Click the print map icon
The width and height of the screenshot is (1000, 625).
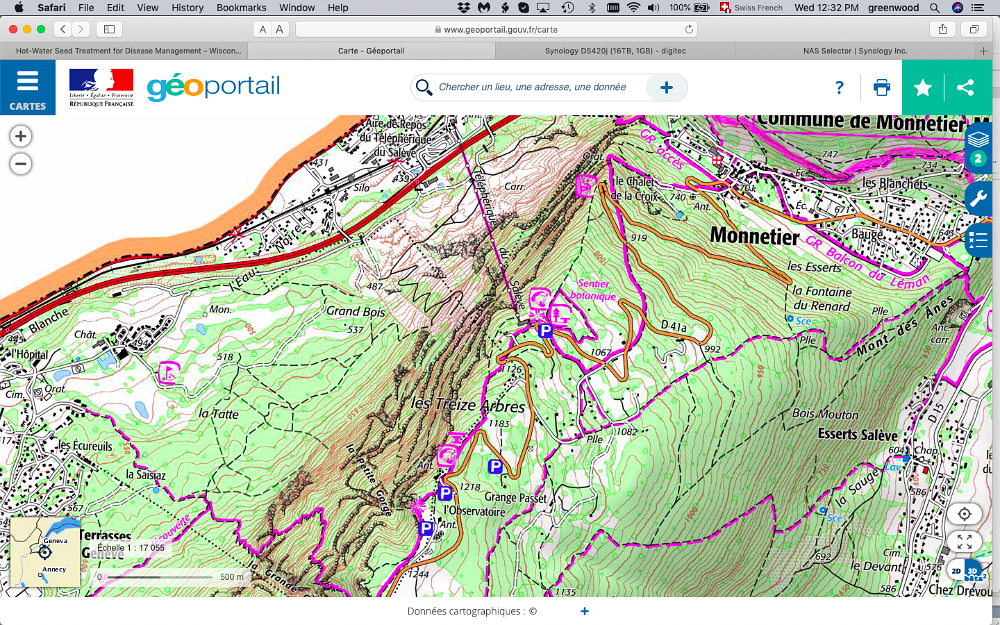tap(881, 88)
